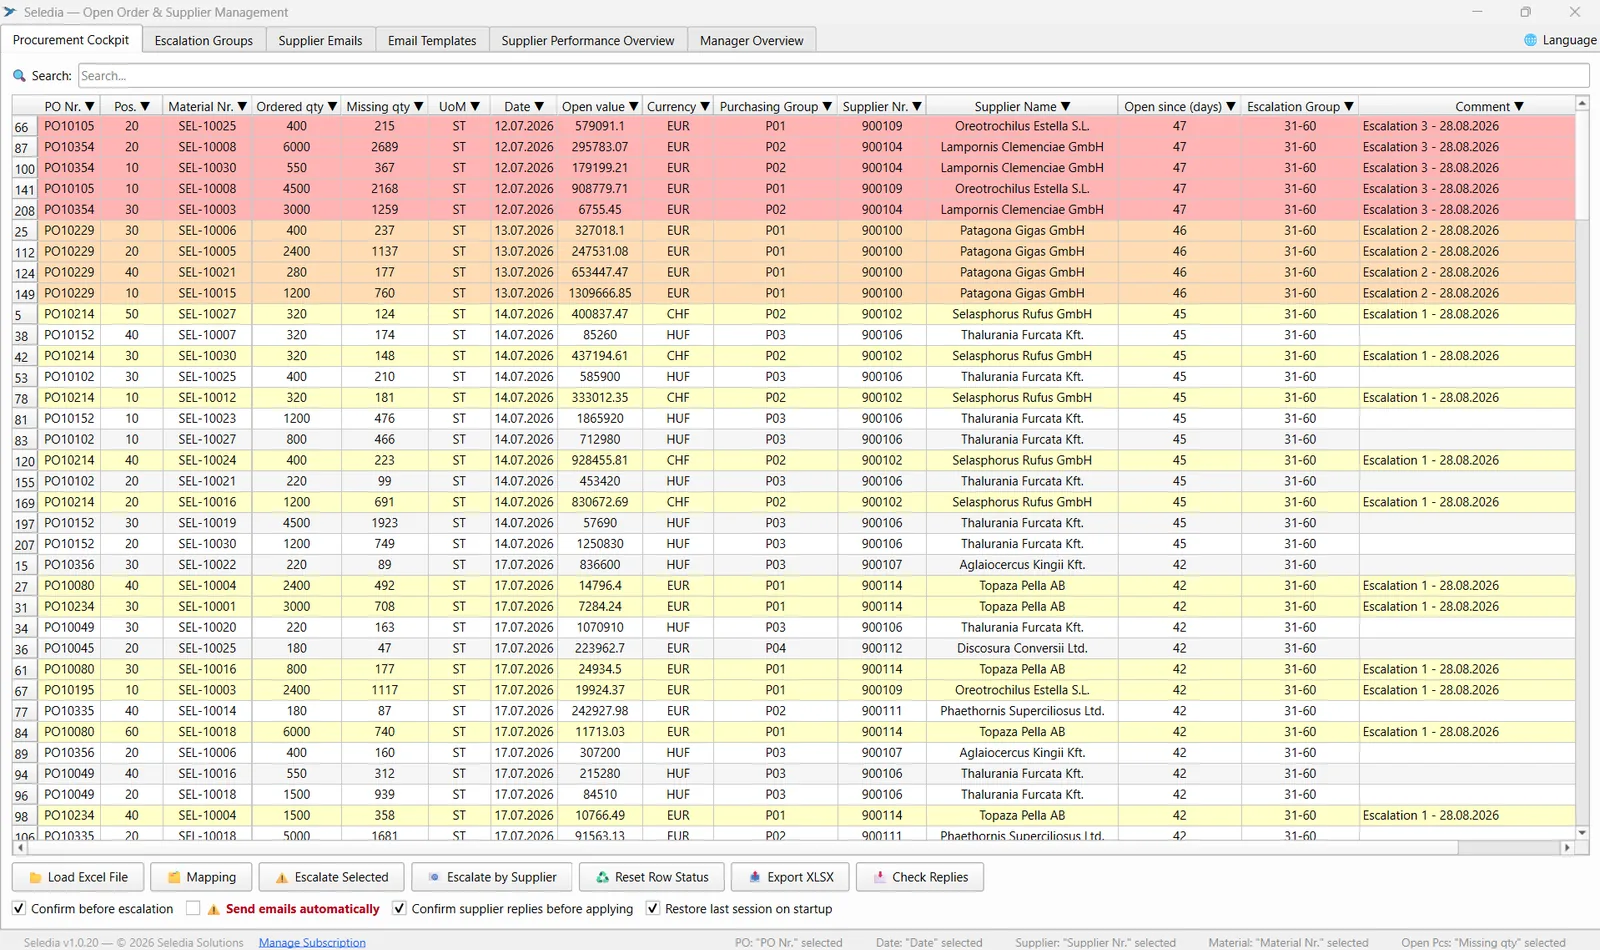Image resolution: width=1600 pixels, height=950 pixels.
Task: Click the Seledia app logo in title bar
Action: 10,12
